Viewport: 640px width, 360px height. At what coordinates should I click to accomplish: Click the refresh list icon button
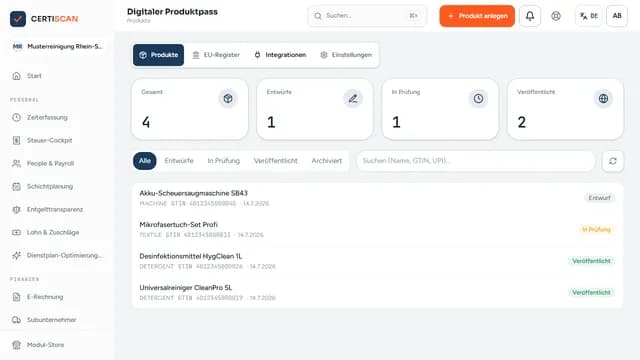tap(613, 161)
